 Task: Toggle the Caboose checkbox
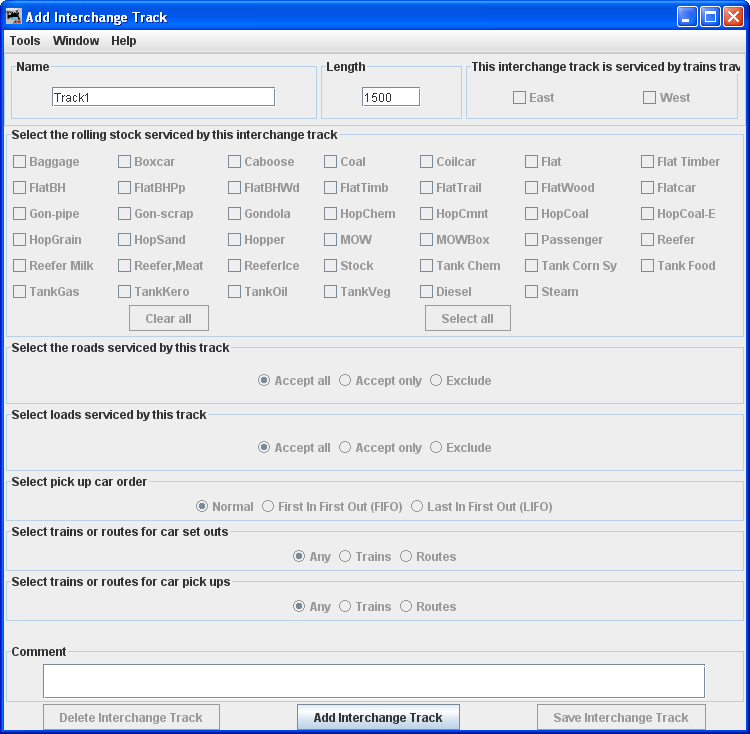(x=235, y=162)
